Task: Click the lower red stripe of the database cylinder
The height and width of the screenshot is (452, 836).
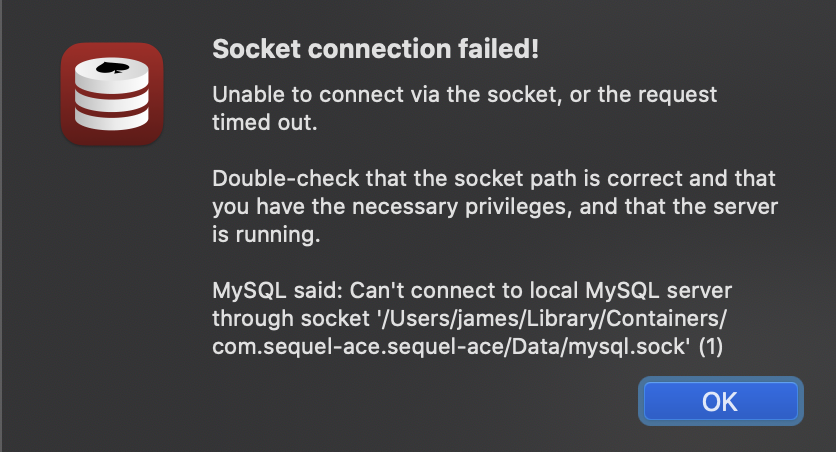Action: 112,109
